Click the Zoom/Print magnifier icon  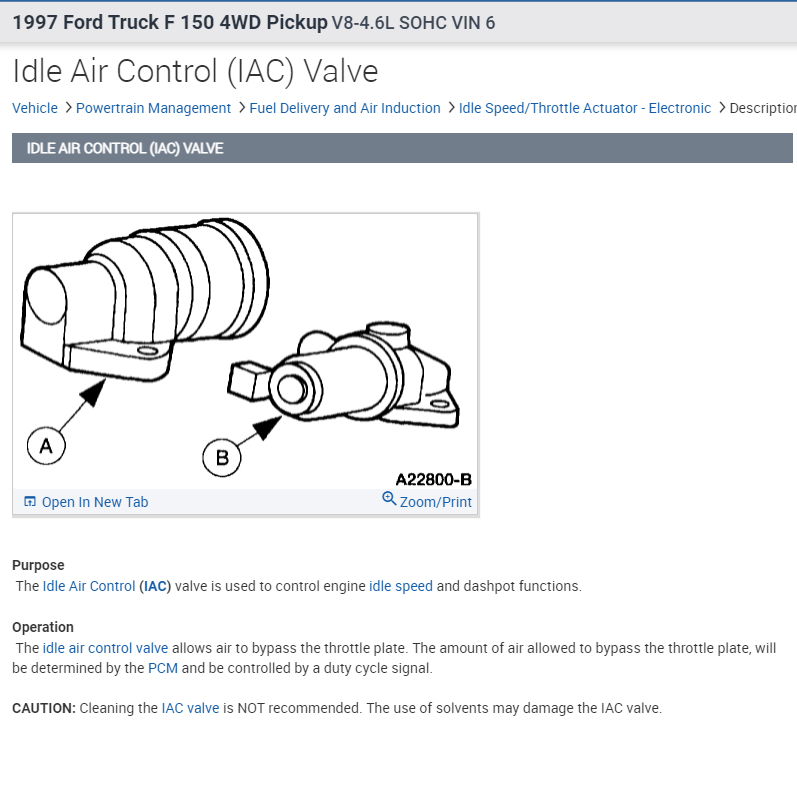tap(389, 498)
